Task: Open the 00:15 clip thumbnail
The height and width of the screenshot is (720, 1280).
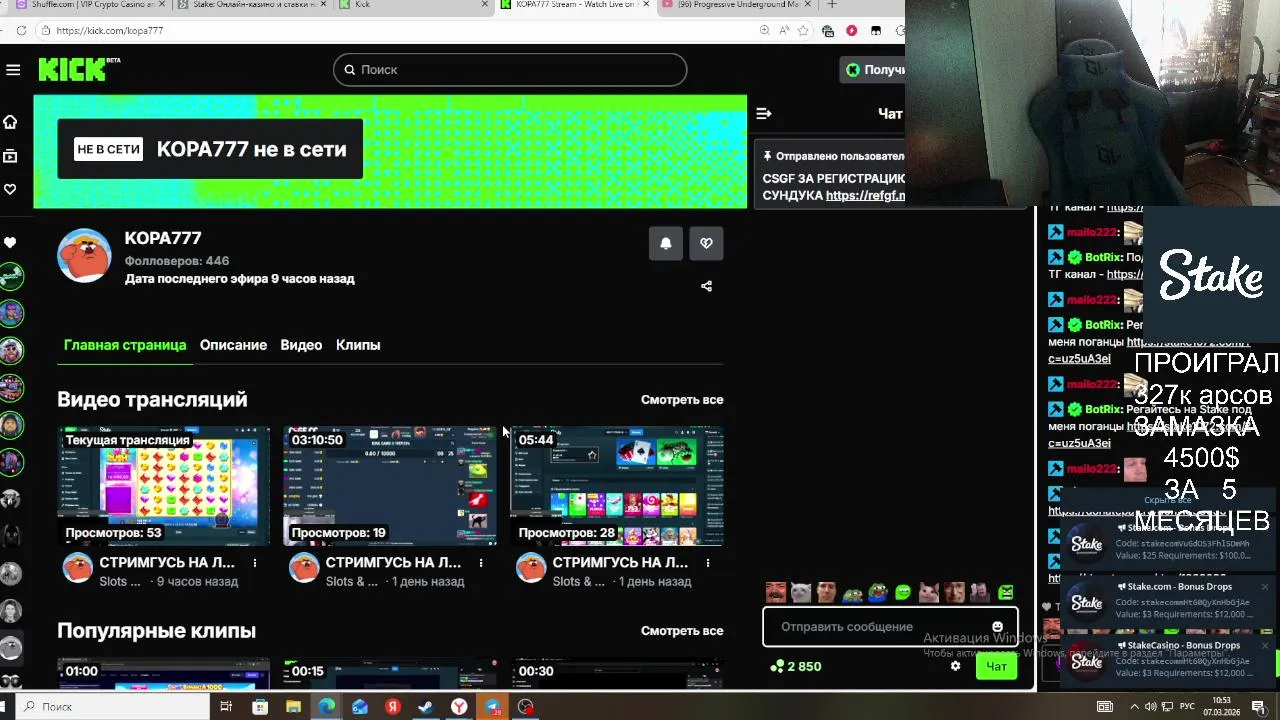Action: pyautogui.click(x=390, y=674)
